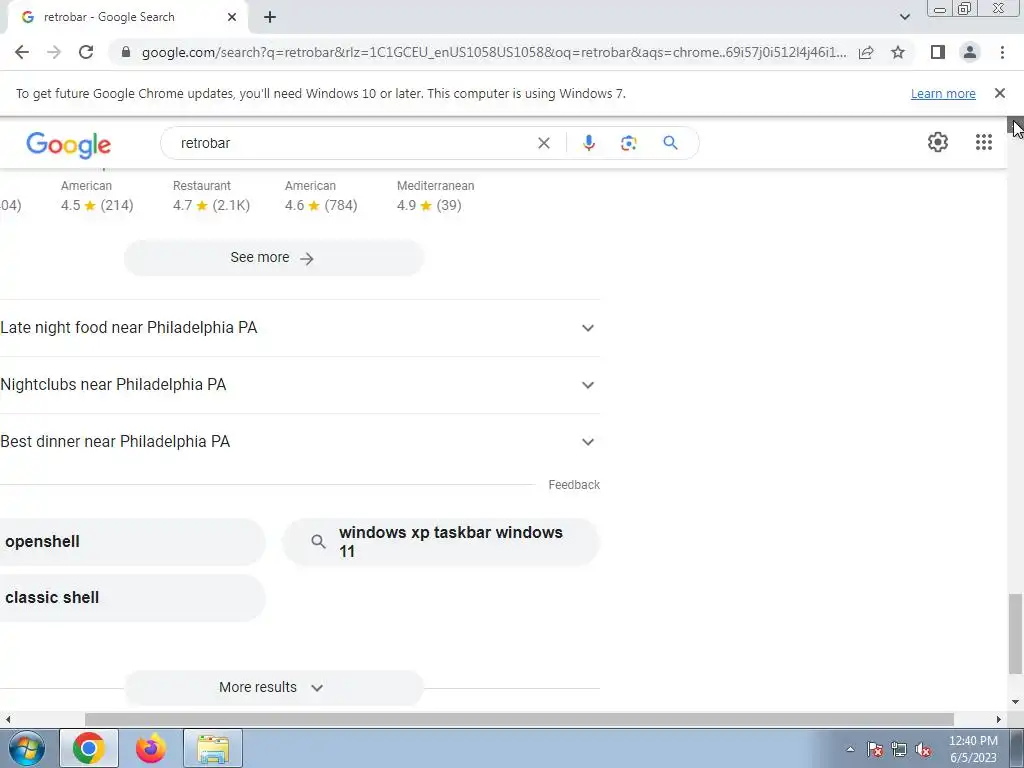
Task: Open the network status tray icon
Action: [899, 750]
